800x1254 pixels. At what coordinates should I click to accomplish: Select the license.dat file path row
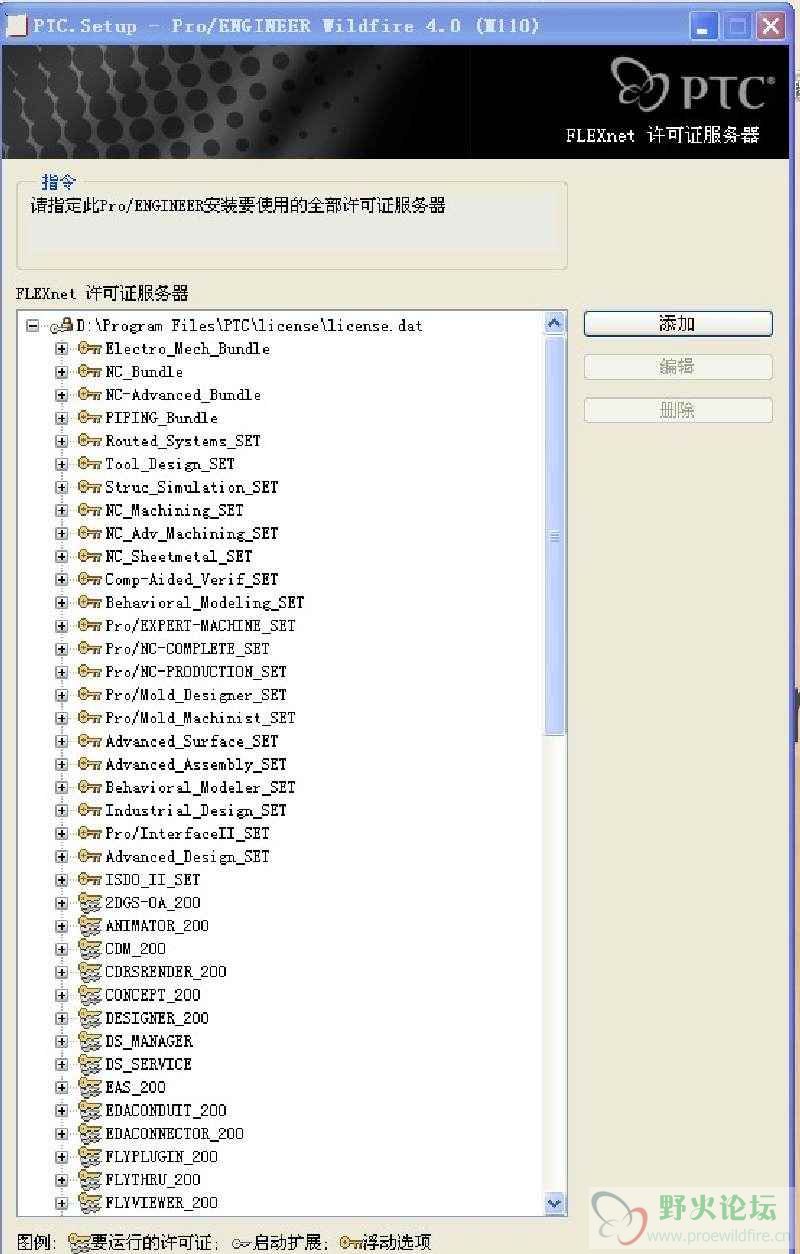250,326
